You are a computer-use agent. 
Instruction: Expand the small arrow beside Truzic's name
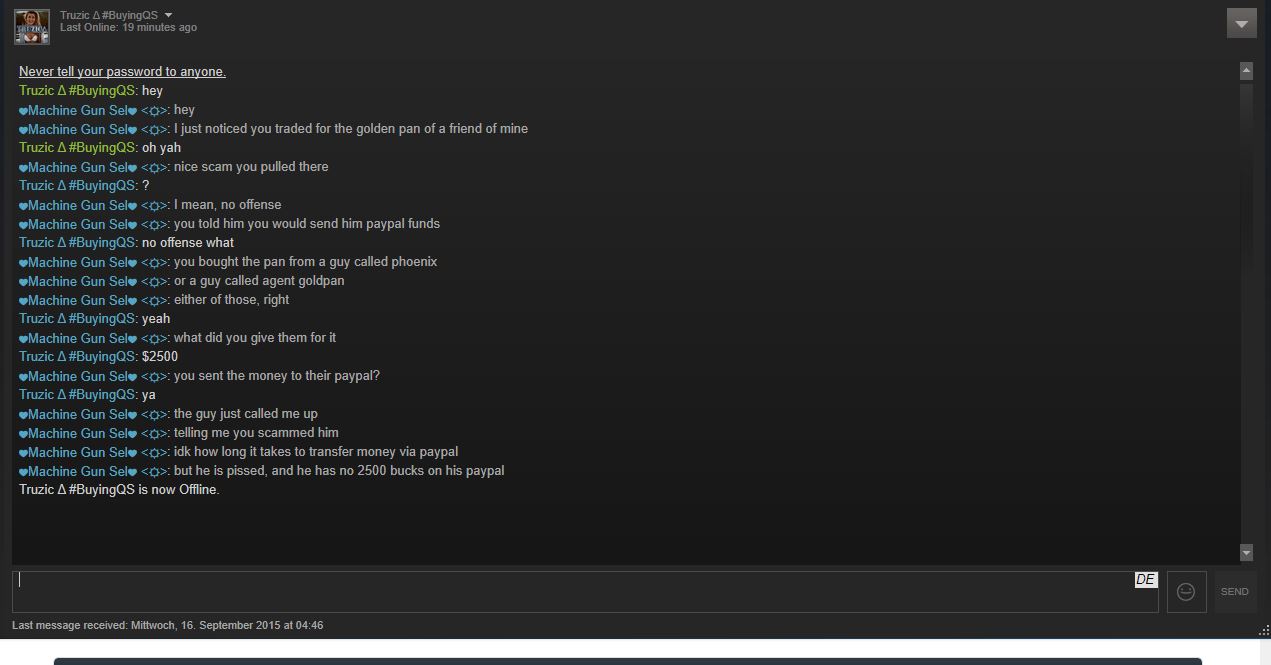point(168,15)
